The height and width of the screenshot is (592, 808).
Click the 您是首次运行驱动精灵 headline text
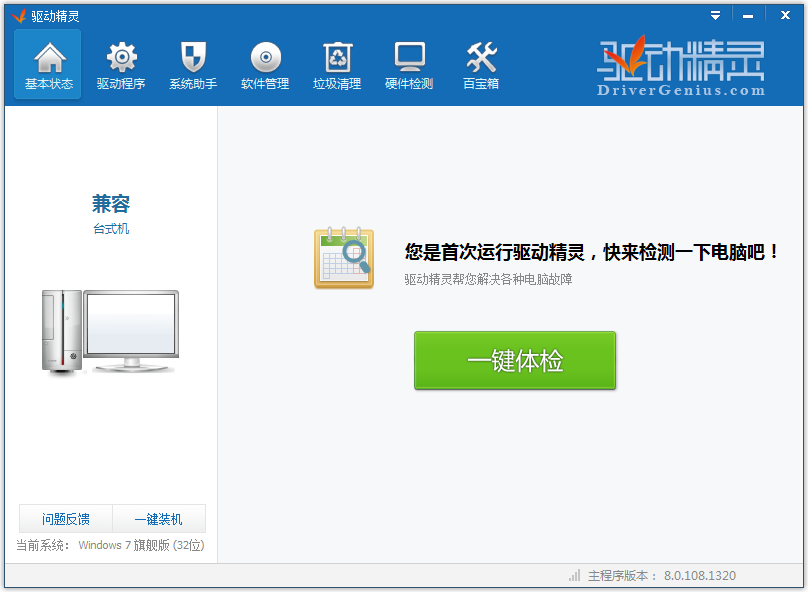click(x=592, y=252)
